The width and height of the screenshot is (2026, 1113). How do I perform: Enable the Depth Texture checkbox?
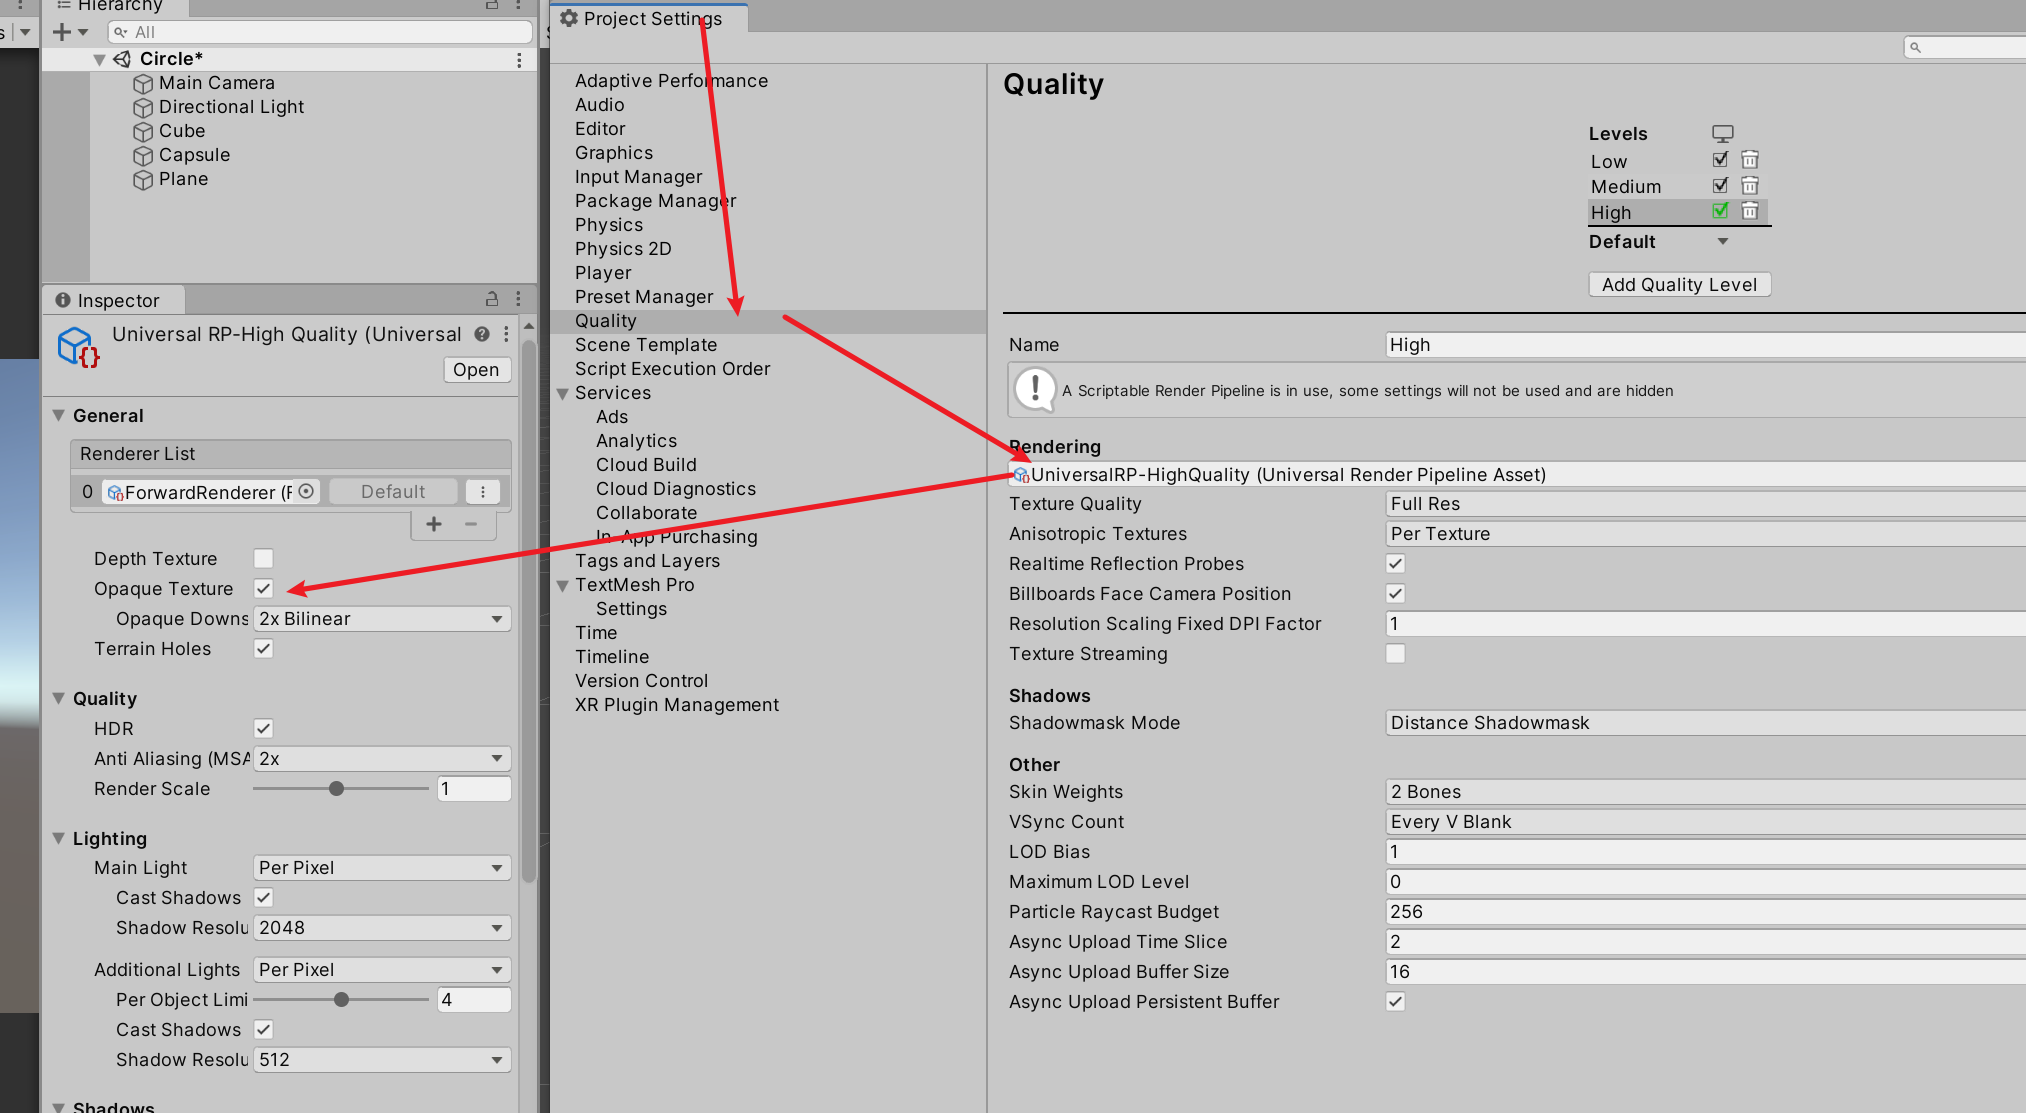264,559
